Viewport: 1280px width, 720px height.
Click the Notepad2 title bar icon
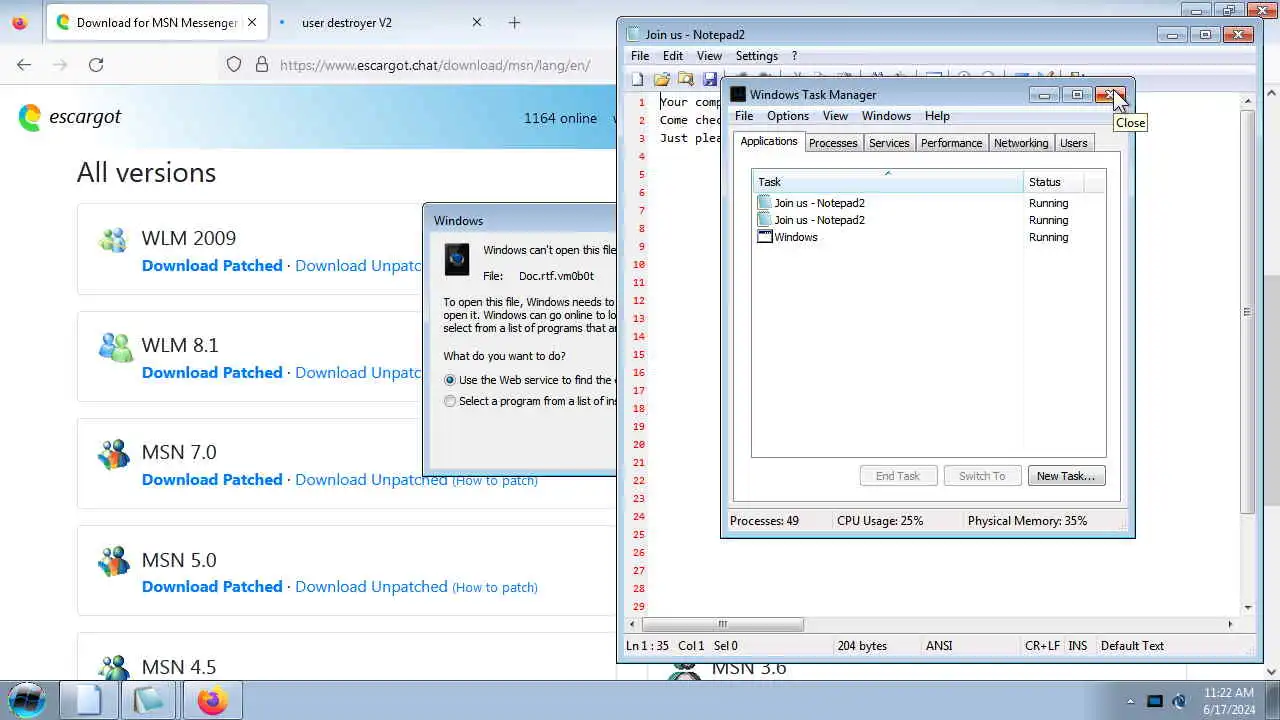(x=633, y=34)
